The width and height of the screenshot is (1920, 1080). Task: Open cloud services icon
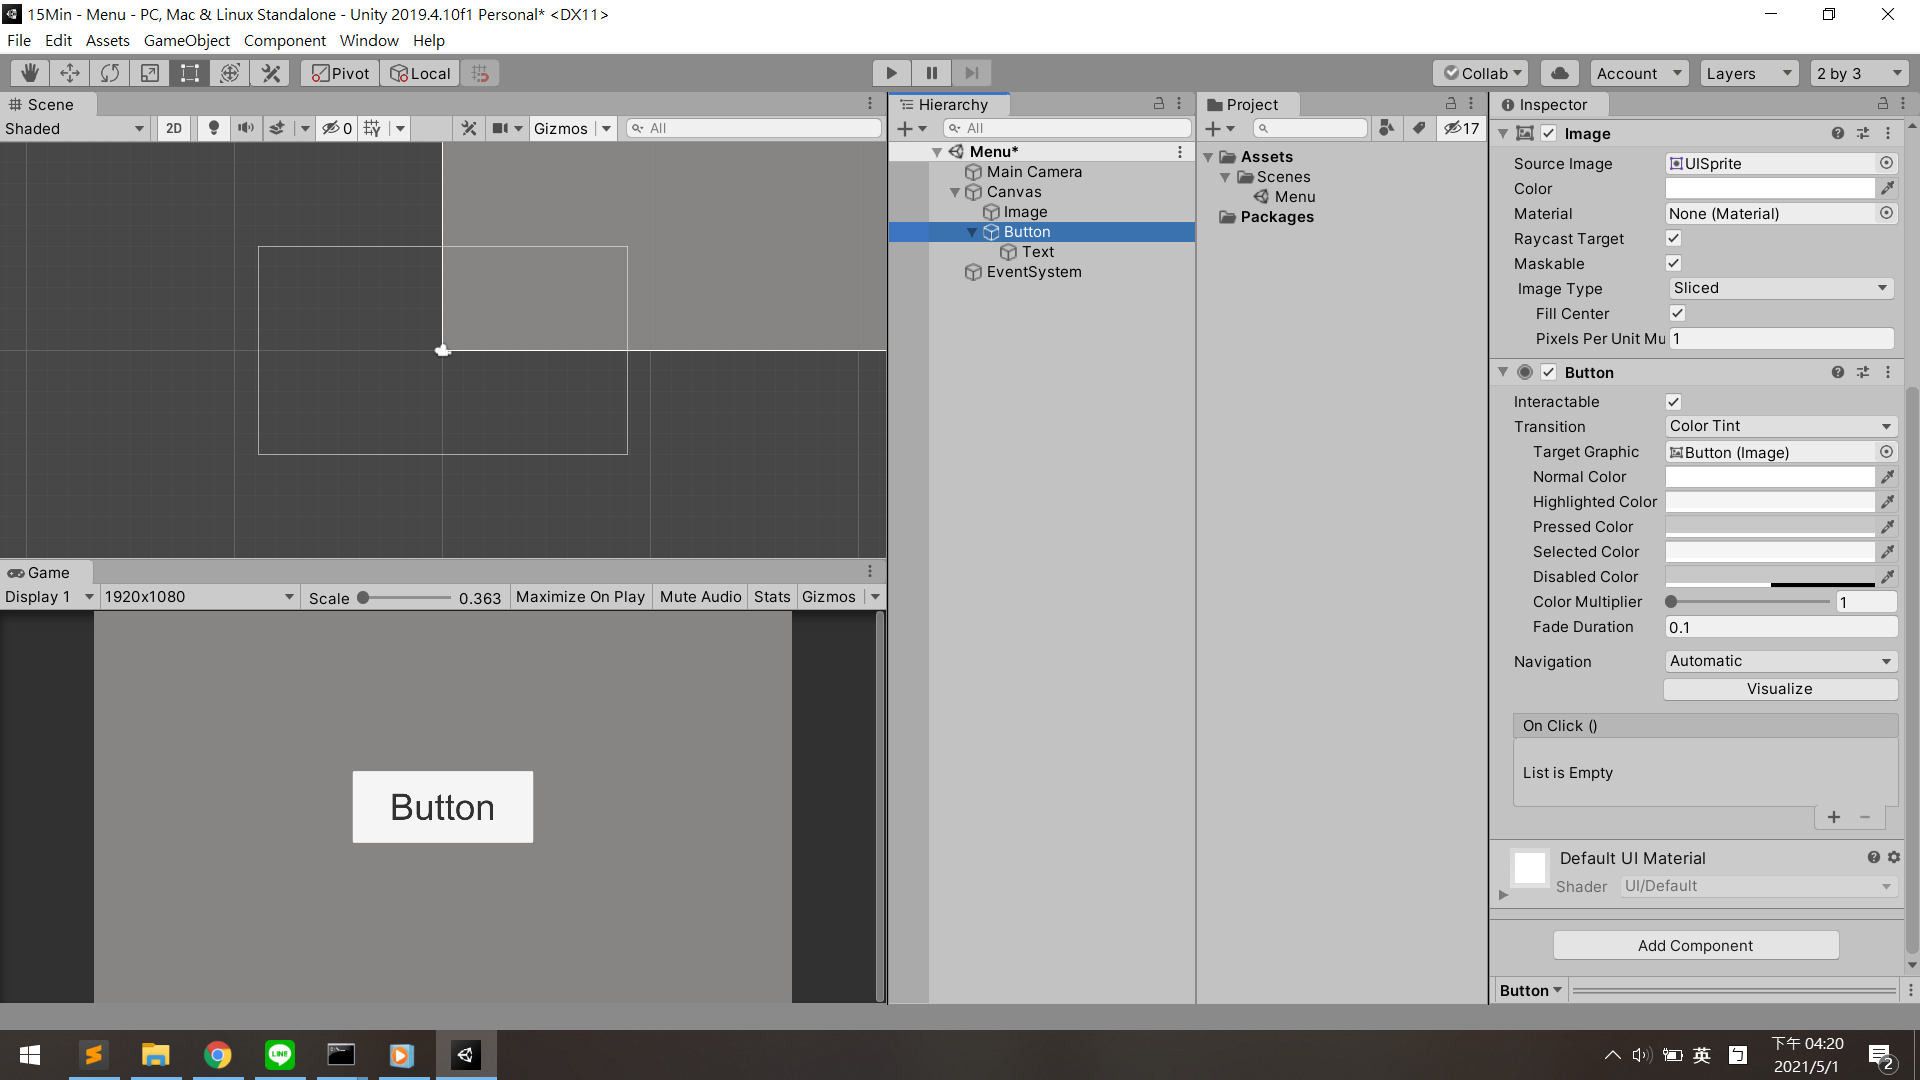click(1559, 73)
